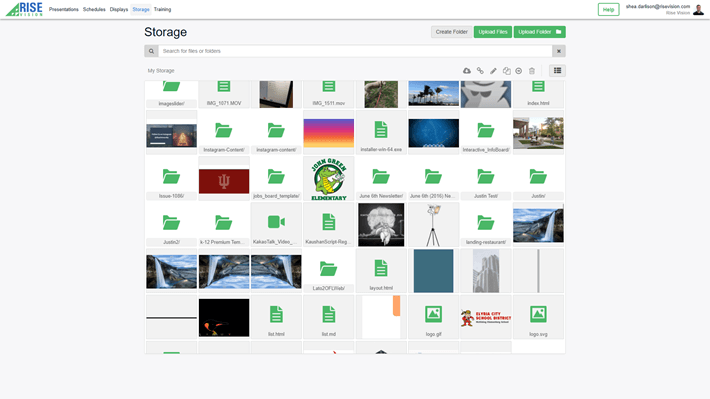Click the Upload Files button
This screenshot has width=710, height=399.
[493, 32]
